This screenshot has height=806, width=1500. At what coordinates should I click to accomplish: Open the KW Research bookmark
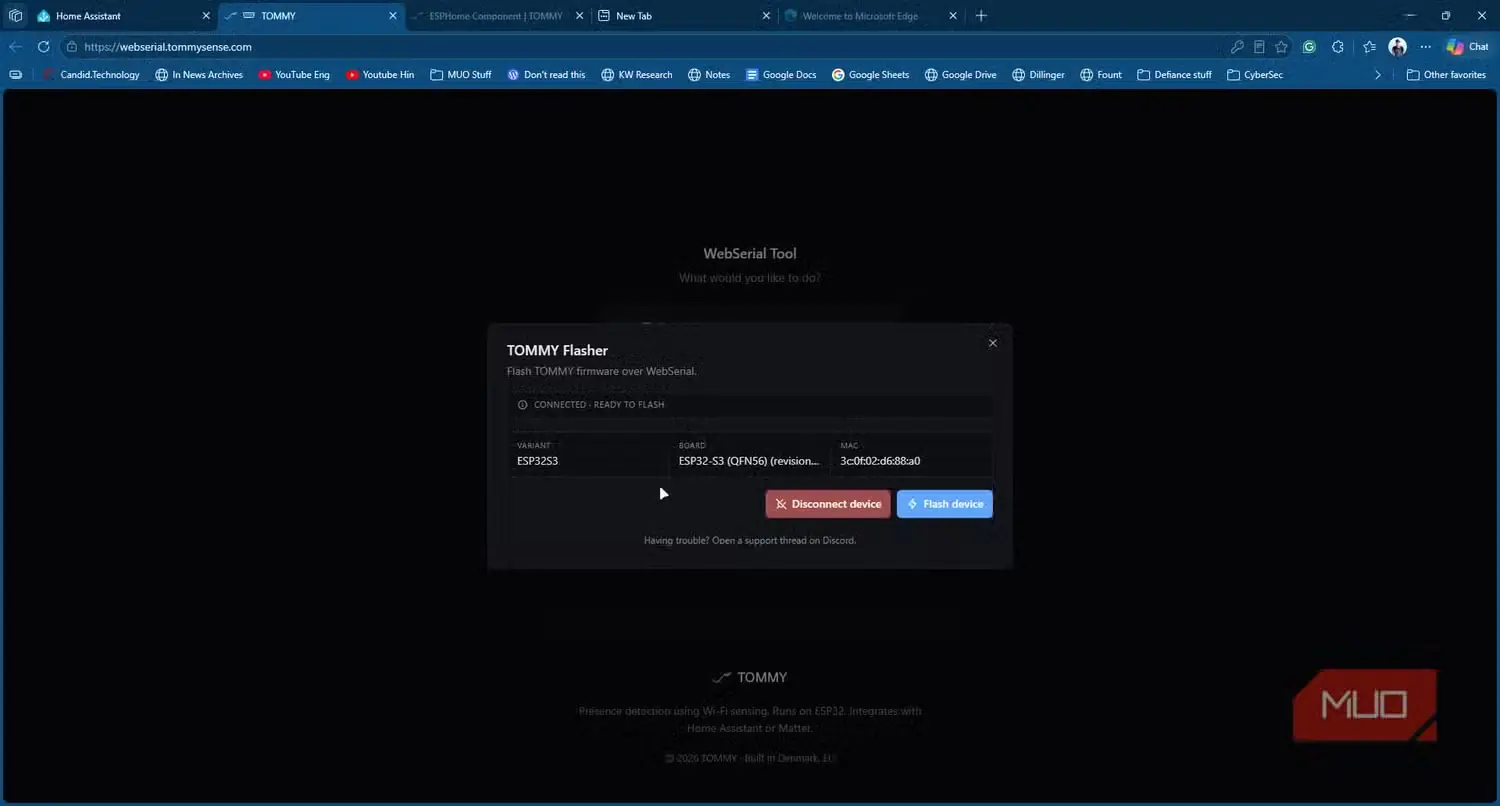[636, 75]
